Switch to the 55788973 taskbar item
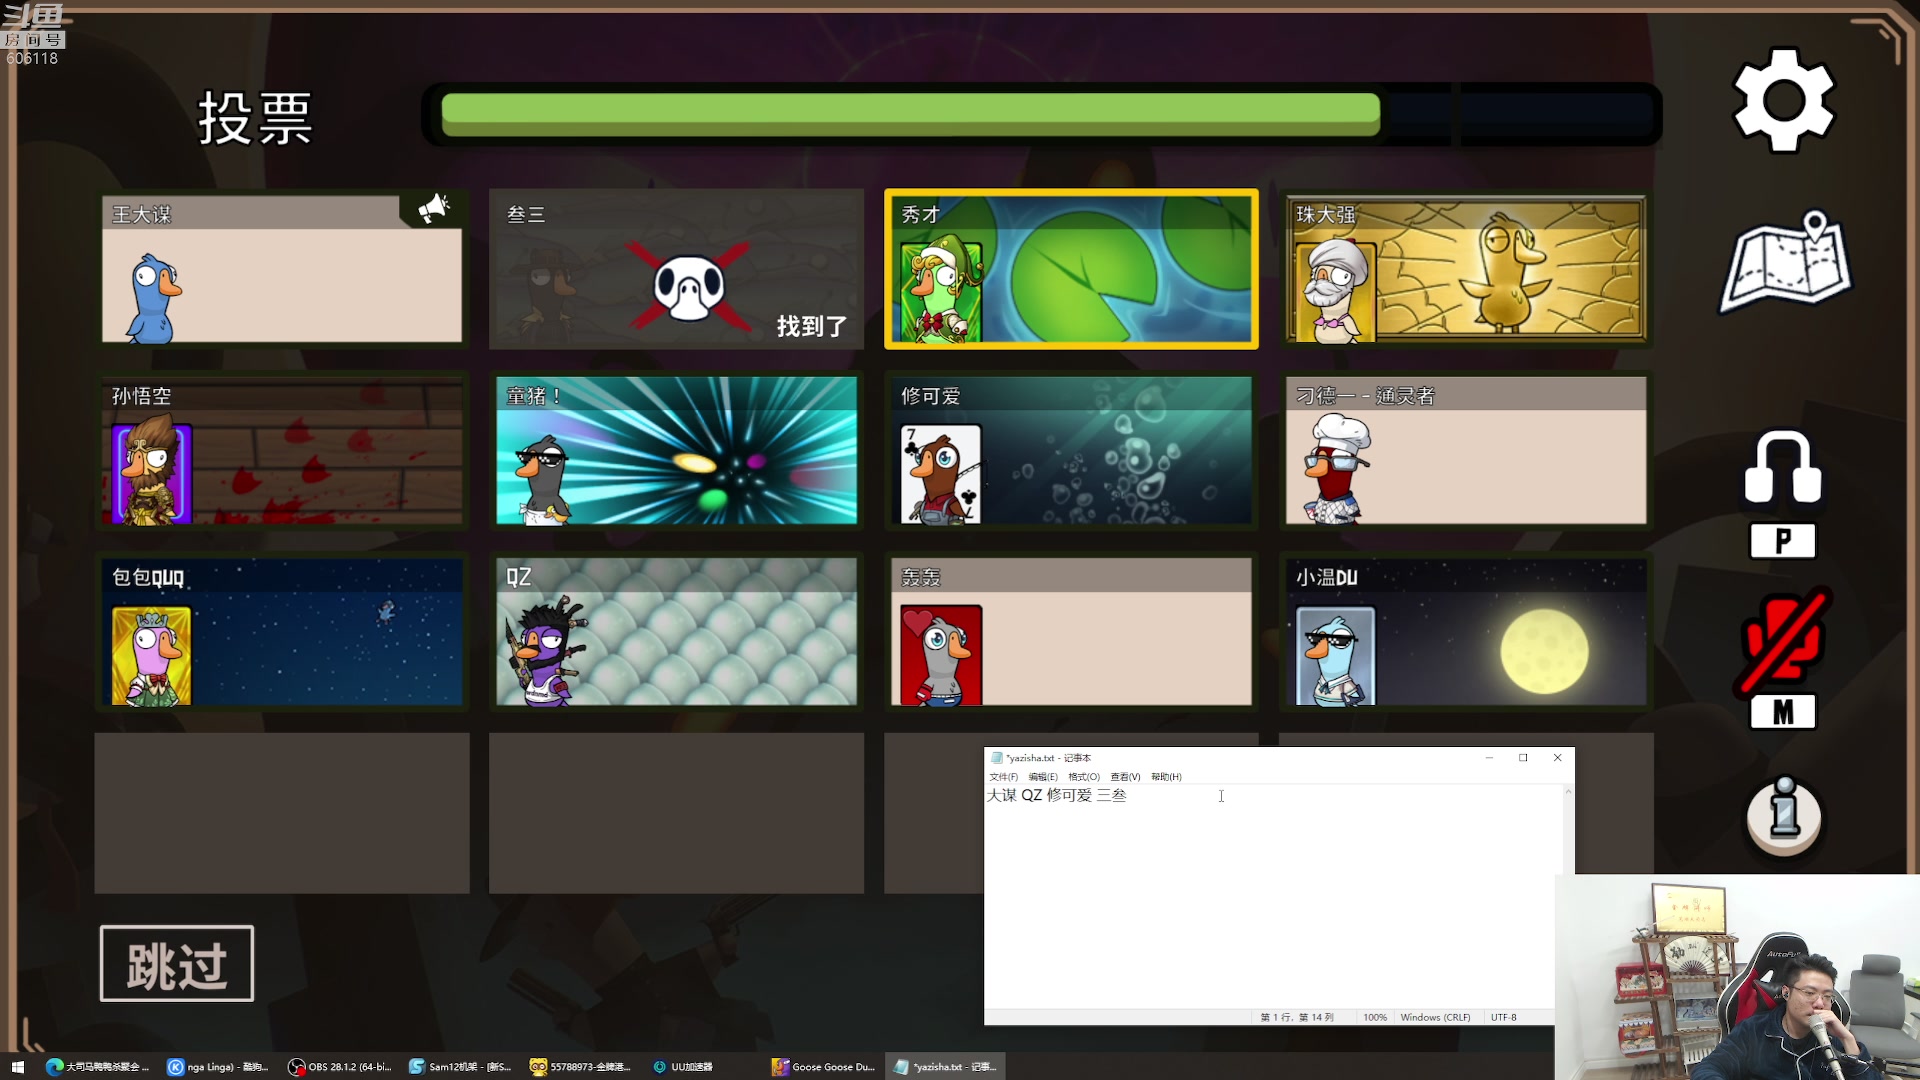 pos(581,1067)
